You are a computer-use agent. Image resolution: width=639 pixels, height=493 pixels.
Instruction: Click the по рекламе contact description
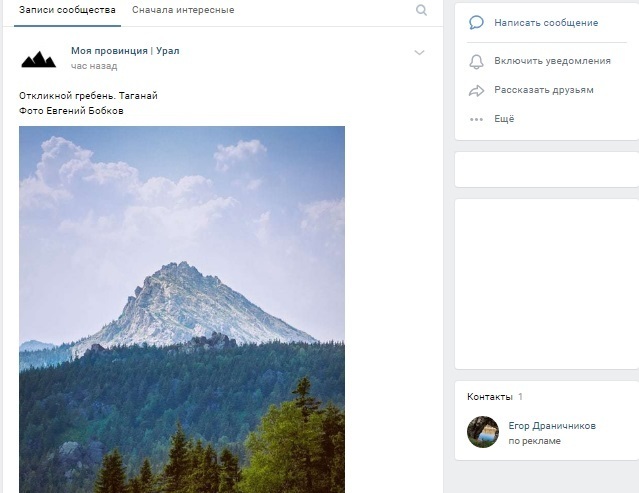point(535,441)
